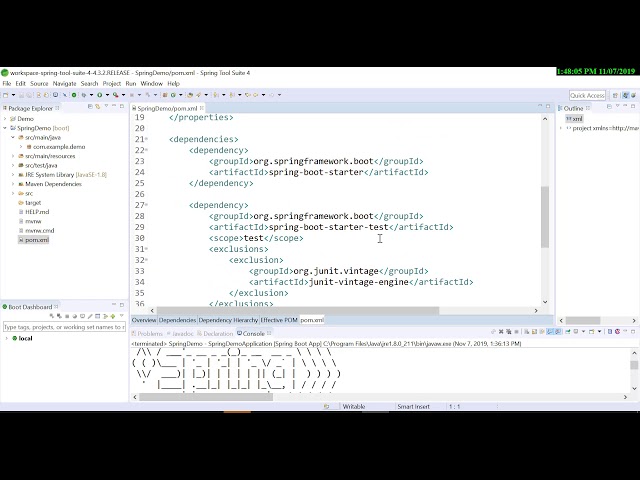Image resolution: width=640 pixels, height=480 pixels.
Task: Open the Display Selected Console dropdown
Action: [x=583, y=331]
